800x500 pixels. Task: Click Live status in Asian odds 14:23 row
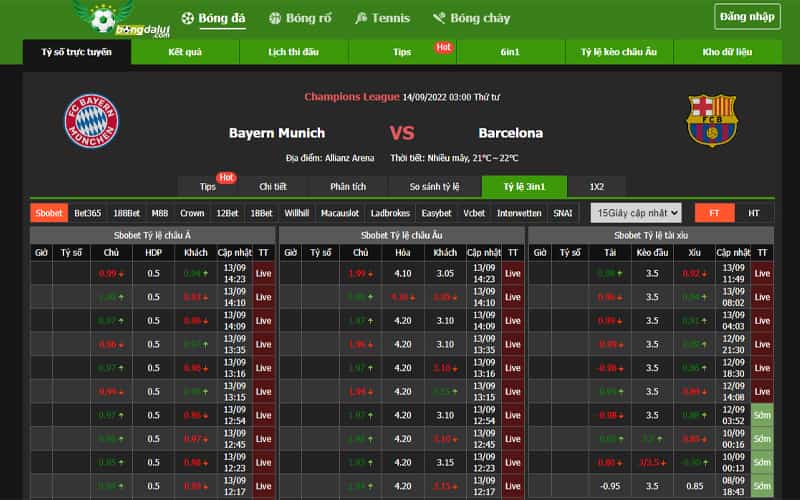(264, 273)
